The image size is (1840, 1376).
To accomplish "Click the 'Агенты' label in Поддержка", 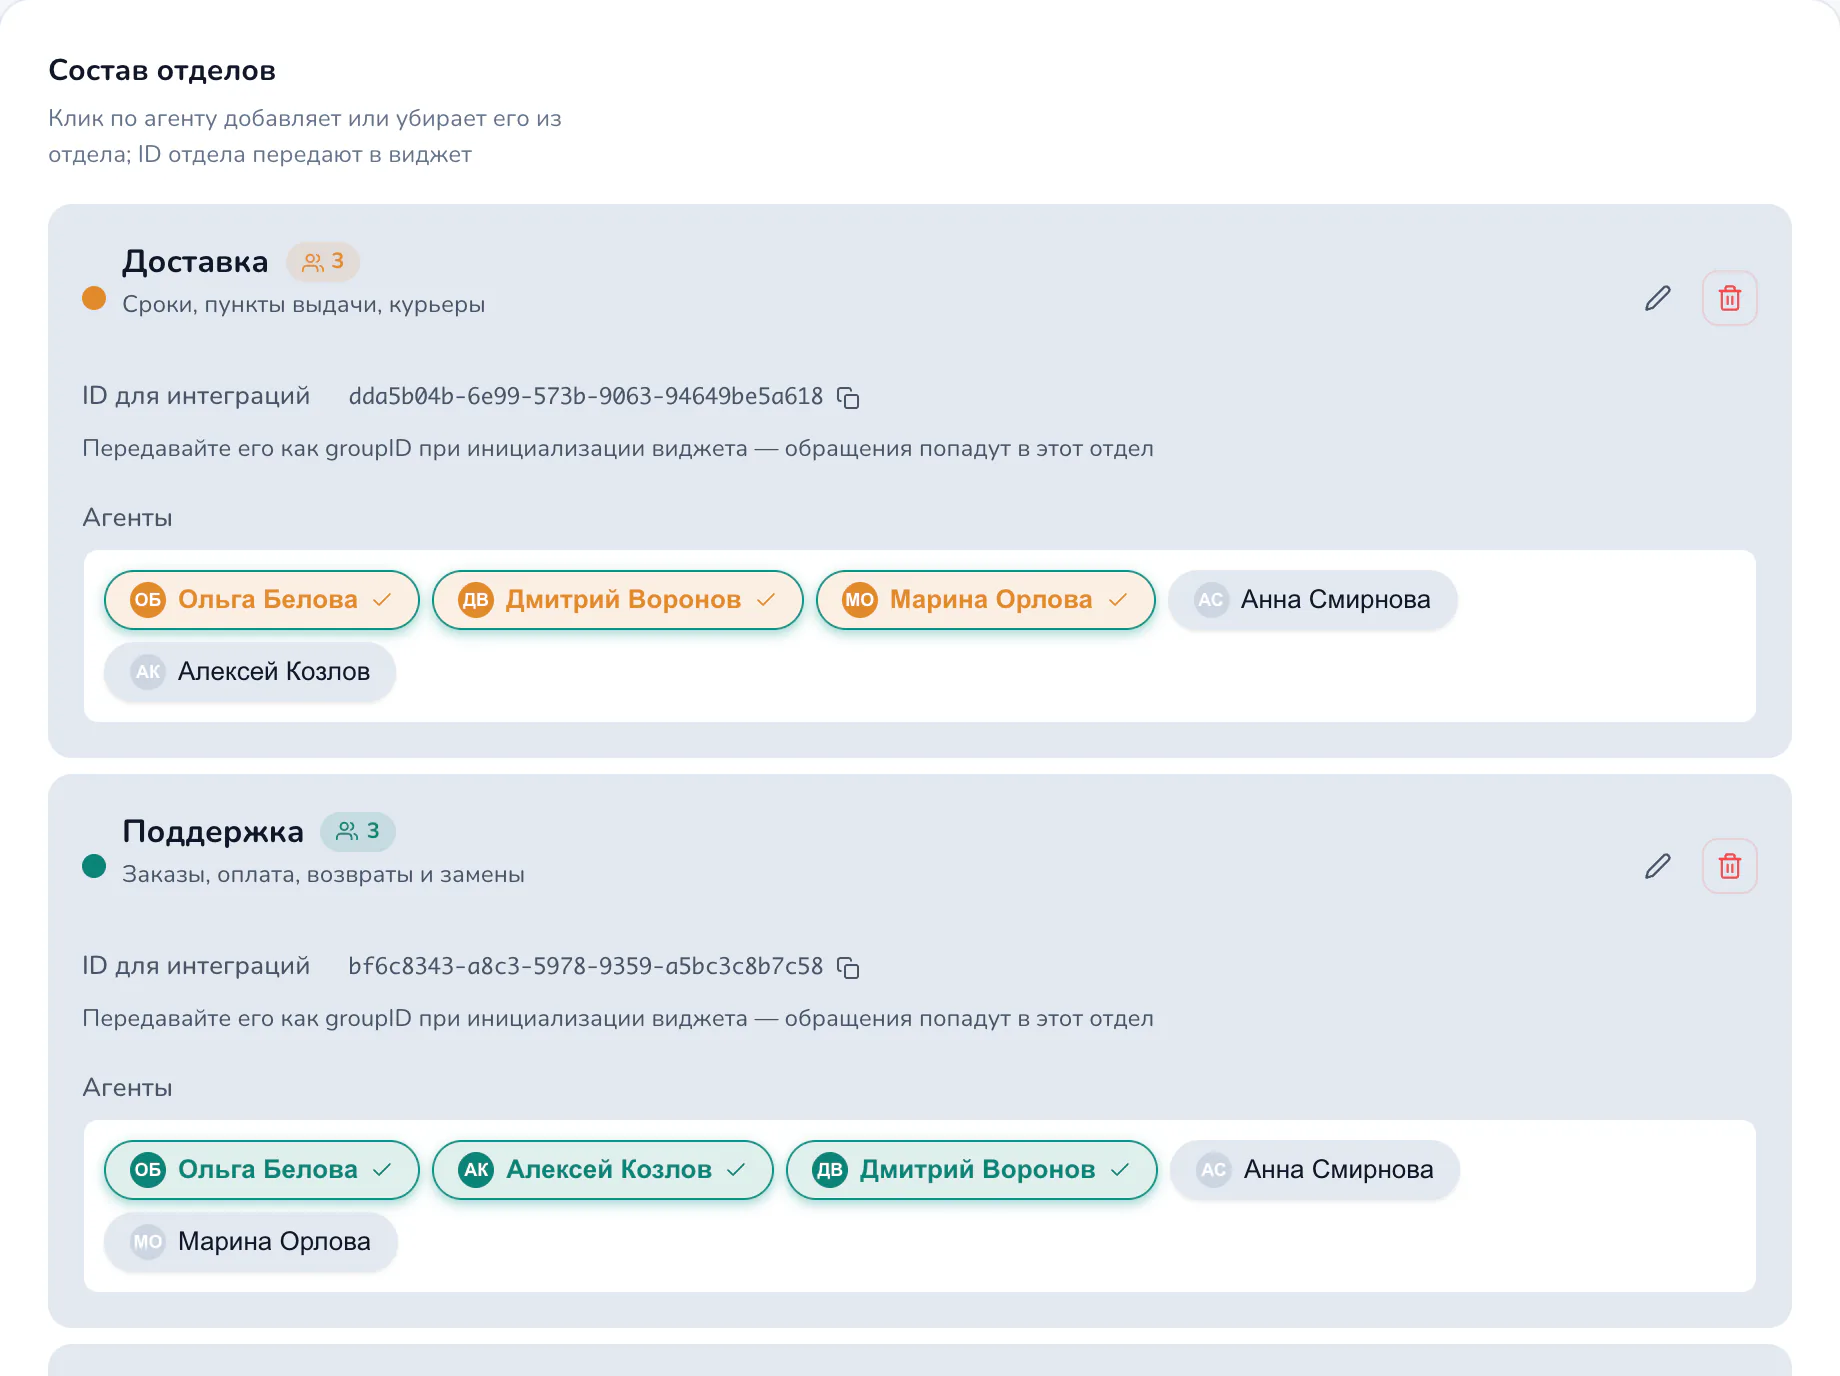I will click(127, 1088).
